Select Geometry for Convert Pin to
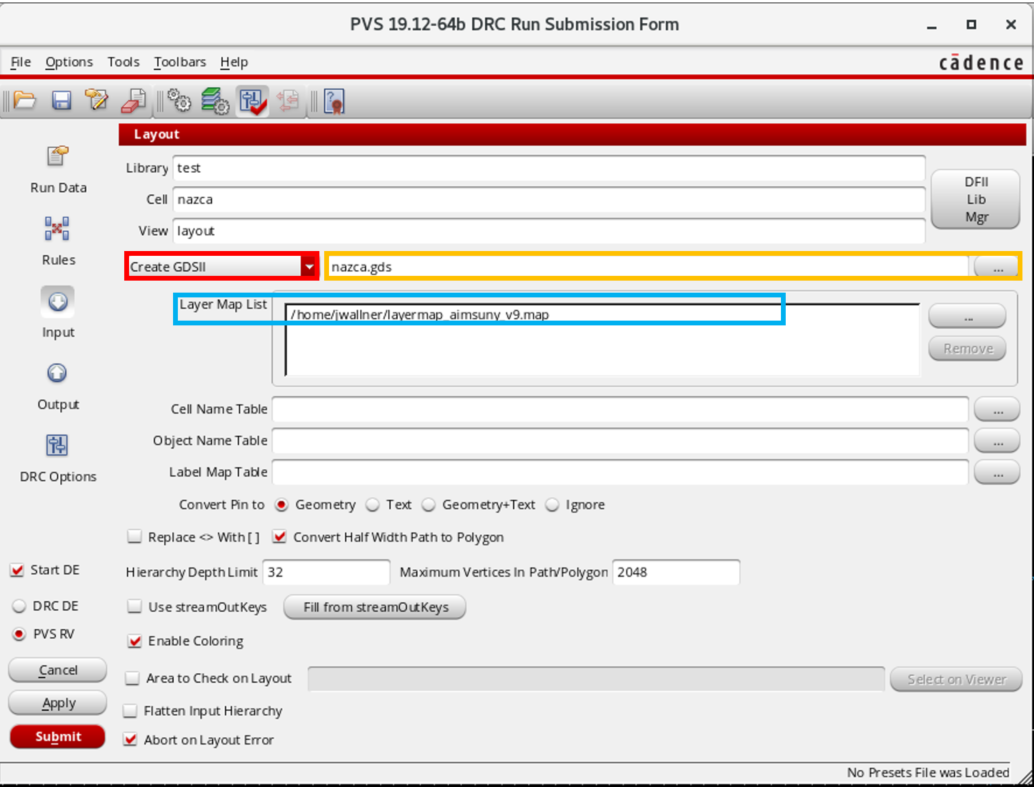The image size is (1034, 787). (x=282, y=505)
